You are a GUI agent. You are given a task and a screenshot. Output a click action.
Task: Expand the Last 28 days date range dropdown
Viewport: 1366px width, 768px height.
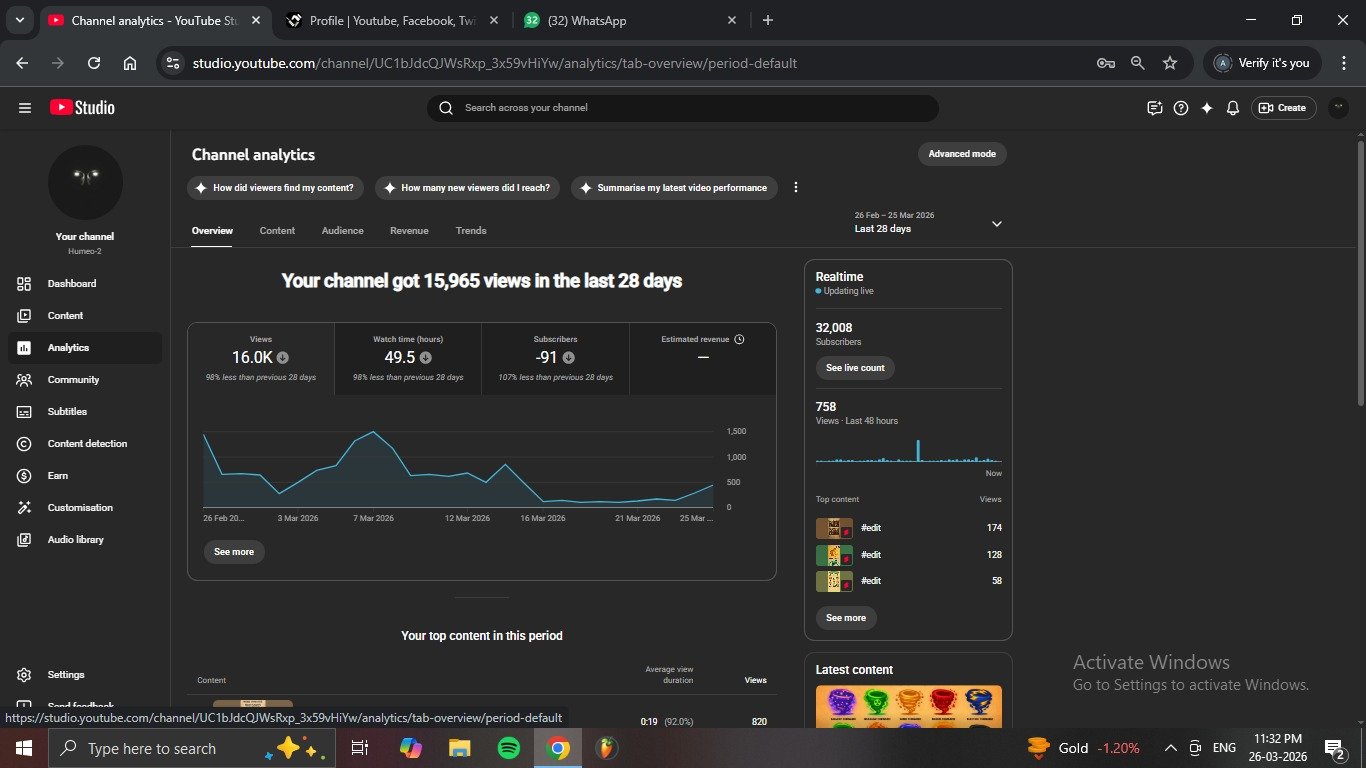[996, 224]
